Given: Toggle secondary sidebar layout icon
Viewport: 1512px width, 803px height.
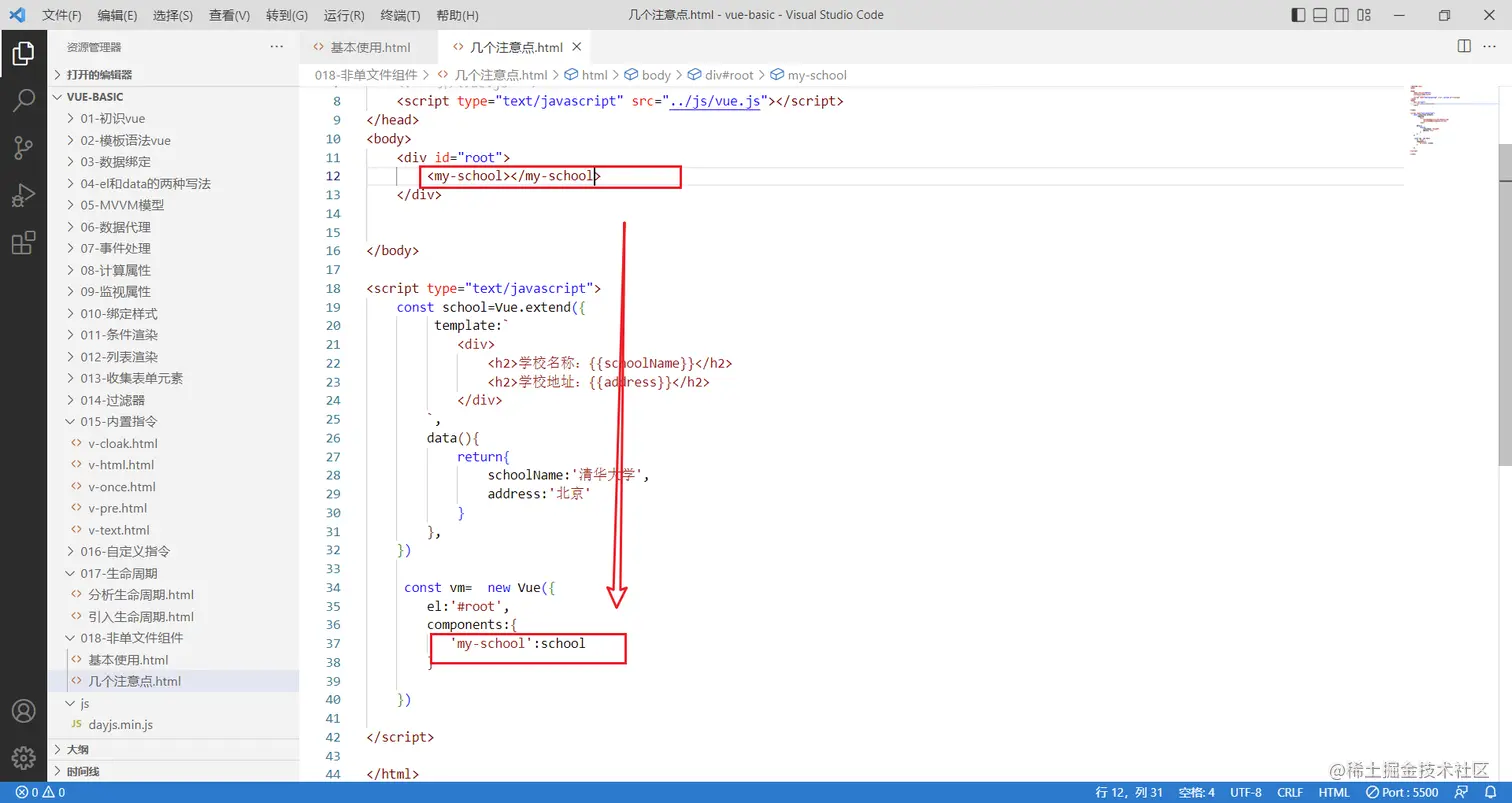Looking at the screenshot, I should pos(1343,15).
